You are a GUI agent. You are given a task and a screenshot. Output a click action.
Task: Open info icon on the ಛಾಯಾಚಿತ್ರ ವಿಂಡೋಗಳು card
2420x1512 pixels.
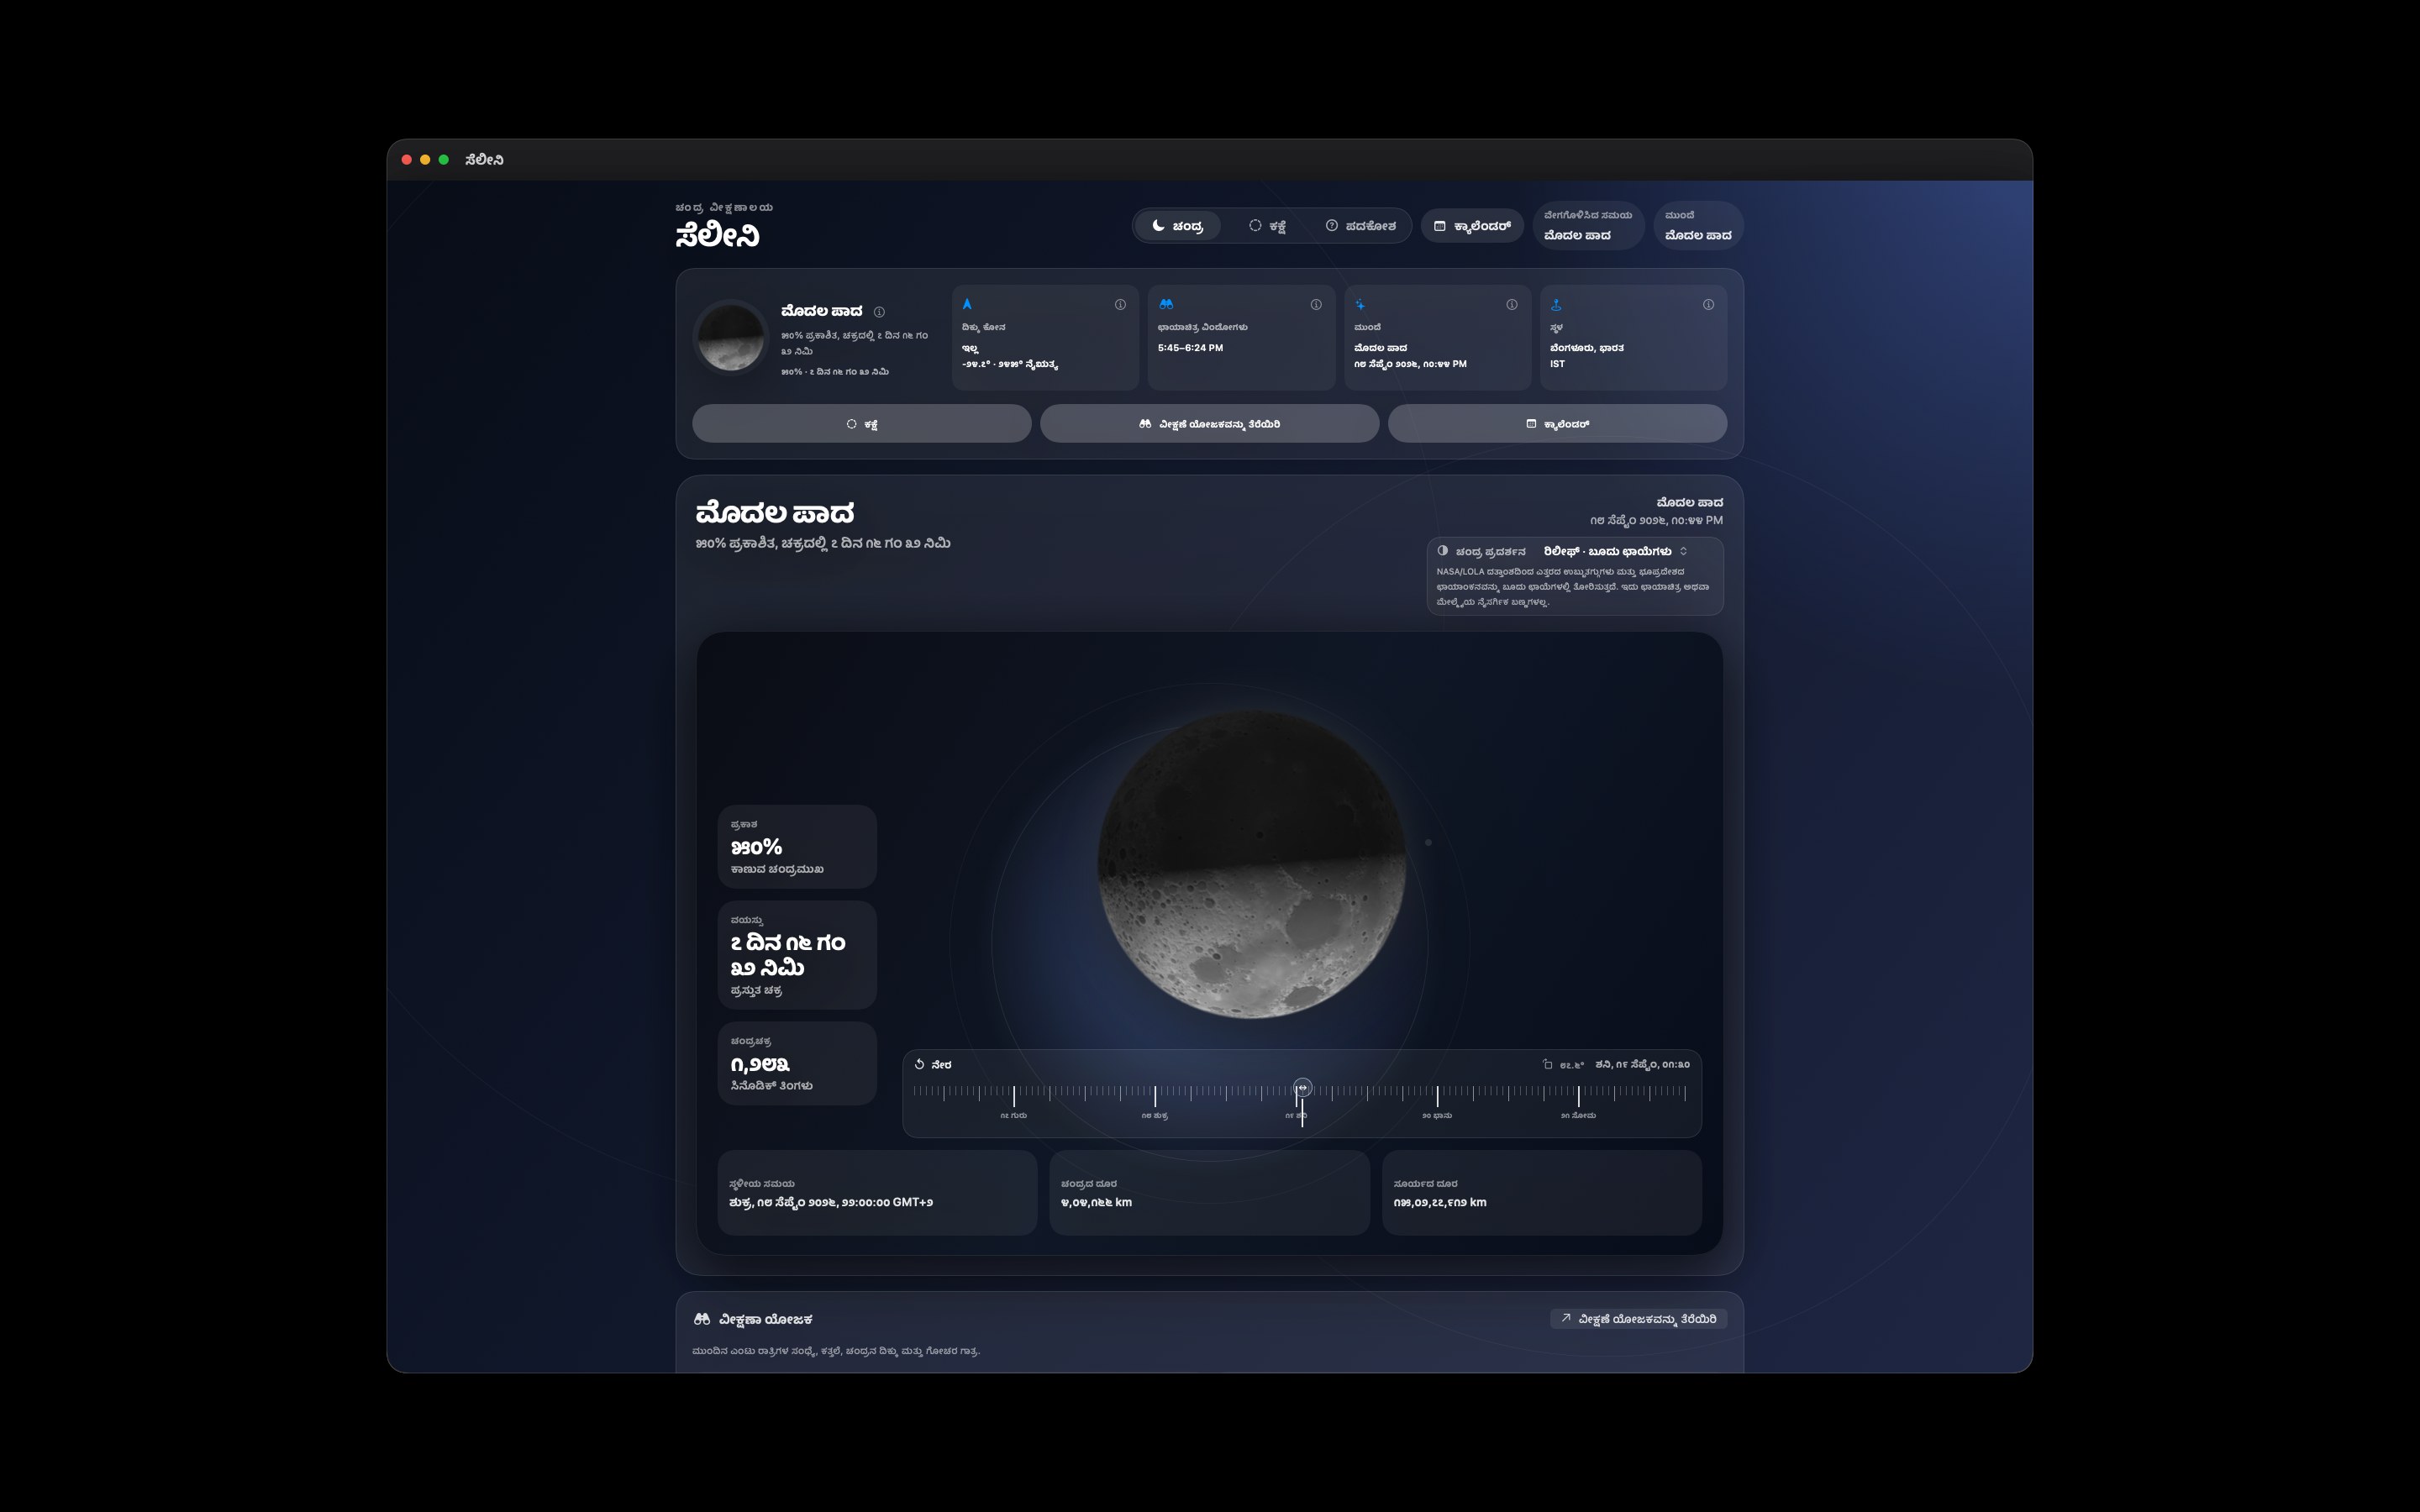(x=1316, y=305)
